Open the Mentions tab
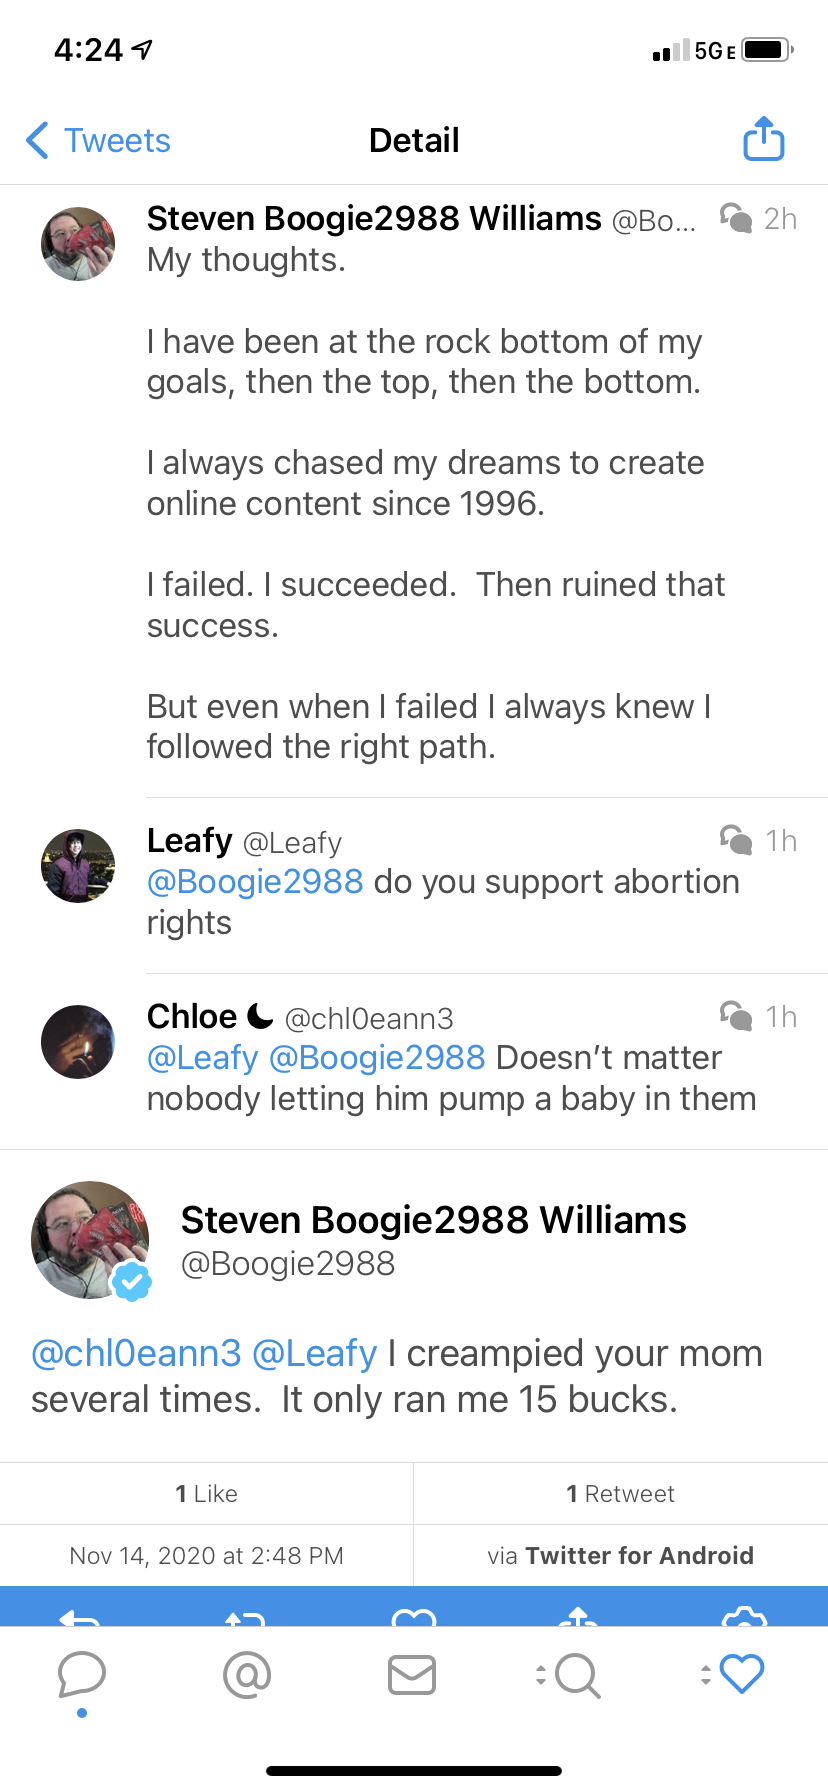Image resolution: width=828 pixels, height=1792 pixels. click(247, 1674)
